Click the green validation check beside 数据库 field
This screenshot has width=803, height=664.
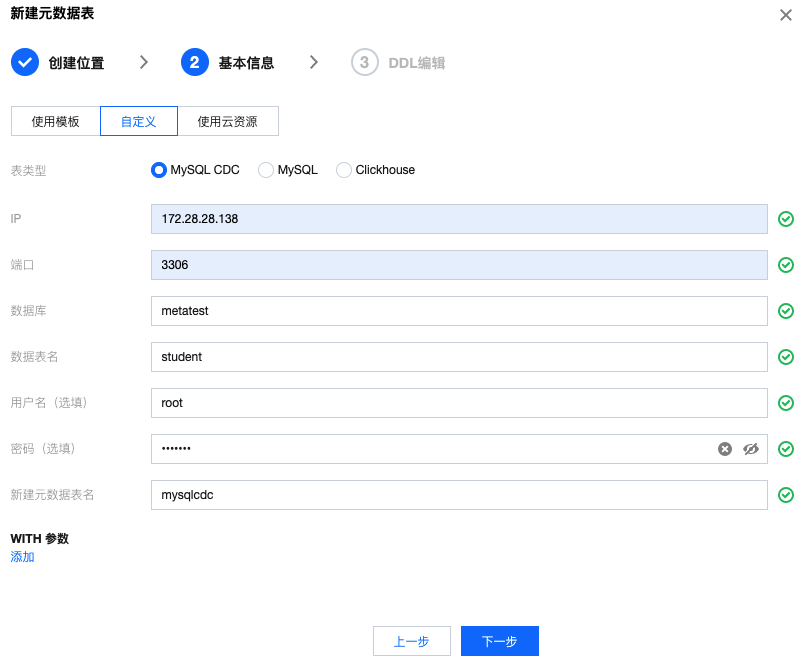pos(786,311)
